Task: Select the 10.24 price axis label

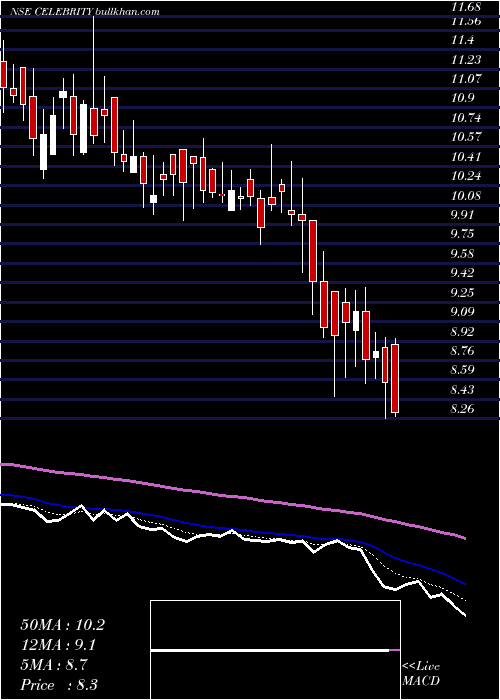Action: [466, 176]
